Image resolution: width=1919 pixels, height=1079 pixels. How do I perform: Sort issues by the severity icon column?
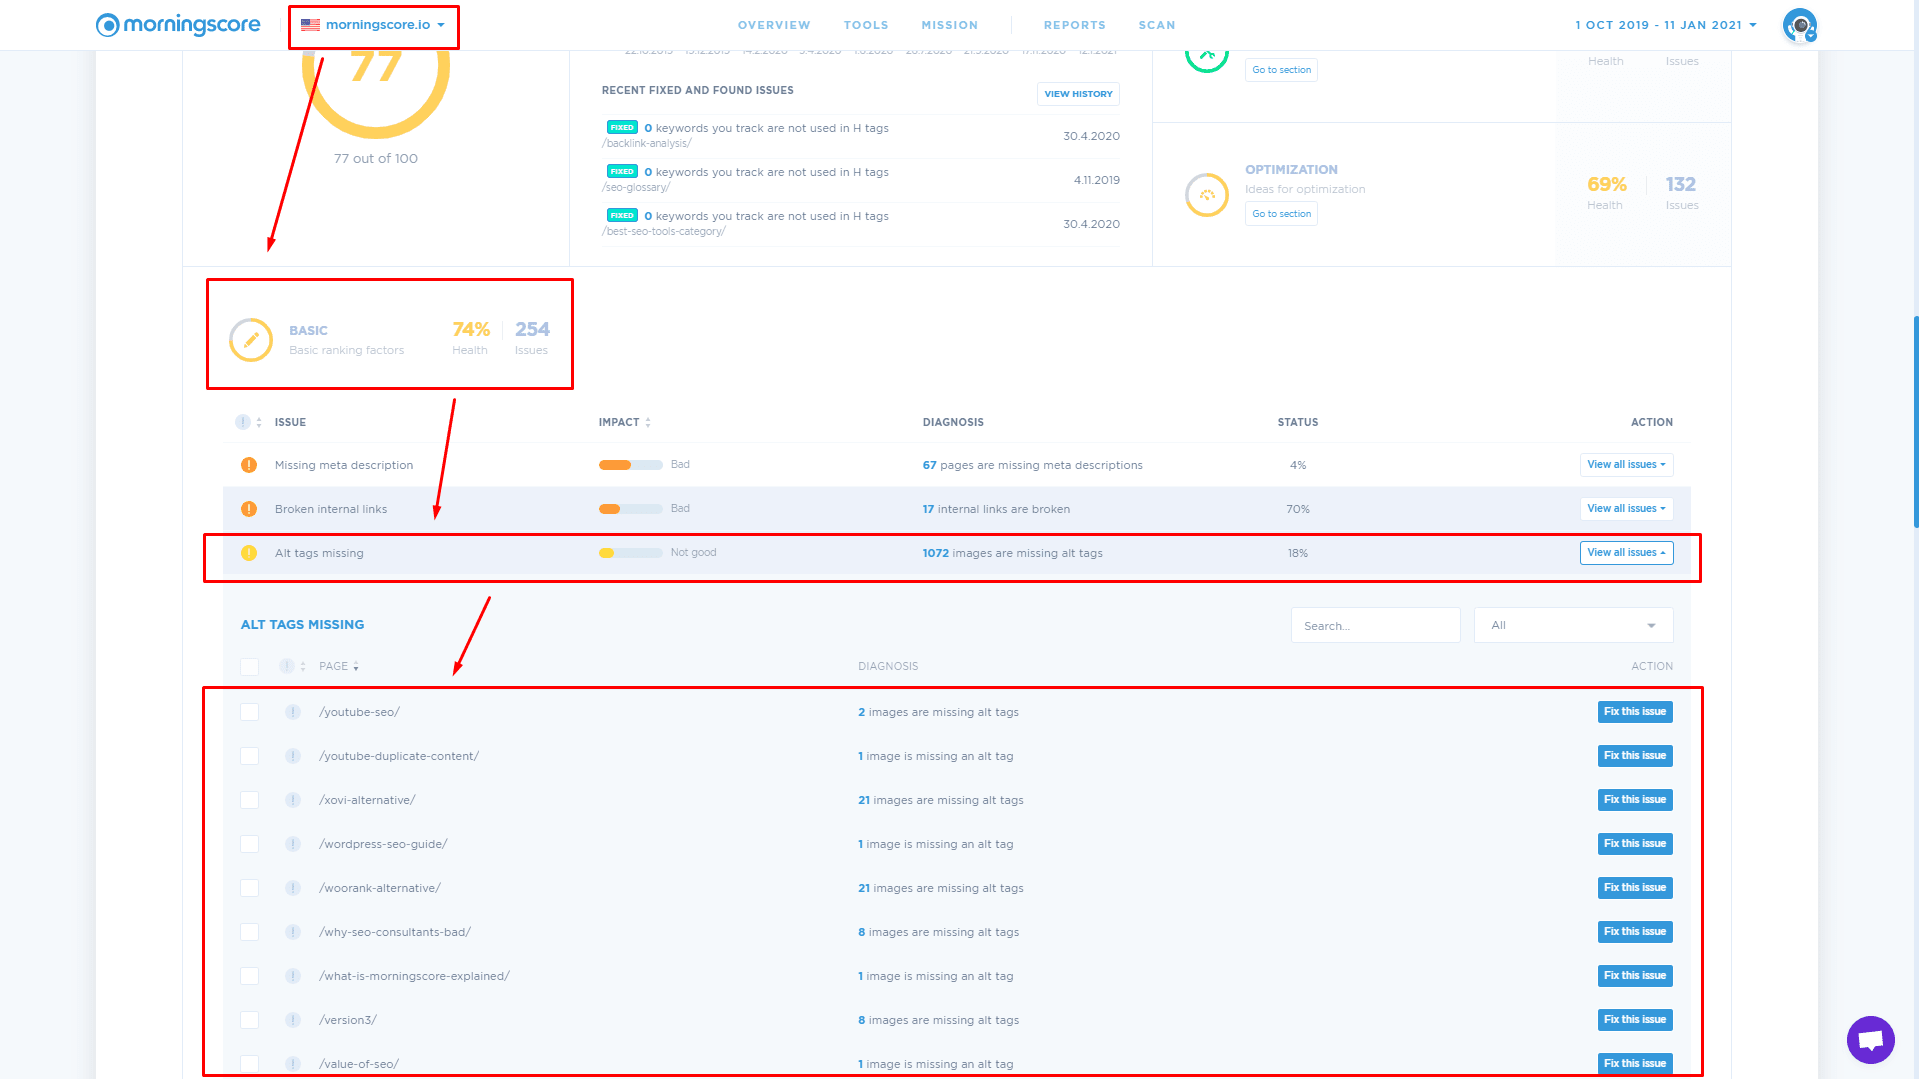point(249,422)
